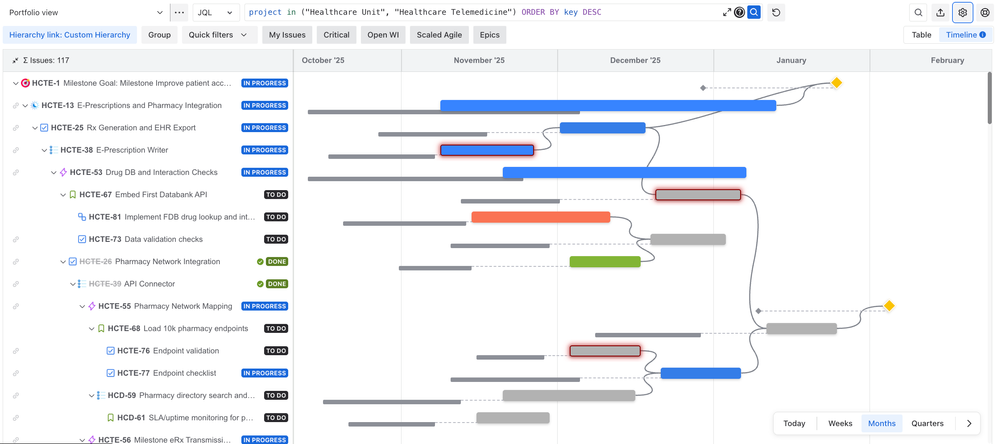Collapse the HCTE-67 Embed First Databank row
This screenshot has width=998, height=444.
pos(63,195)
